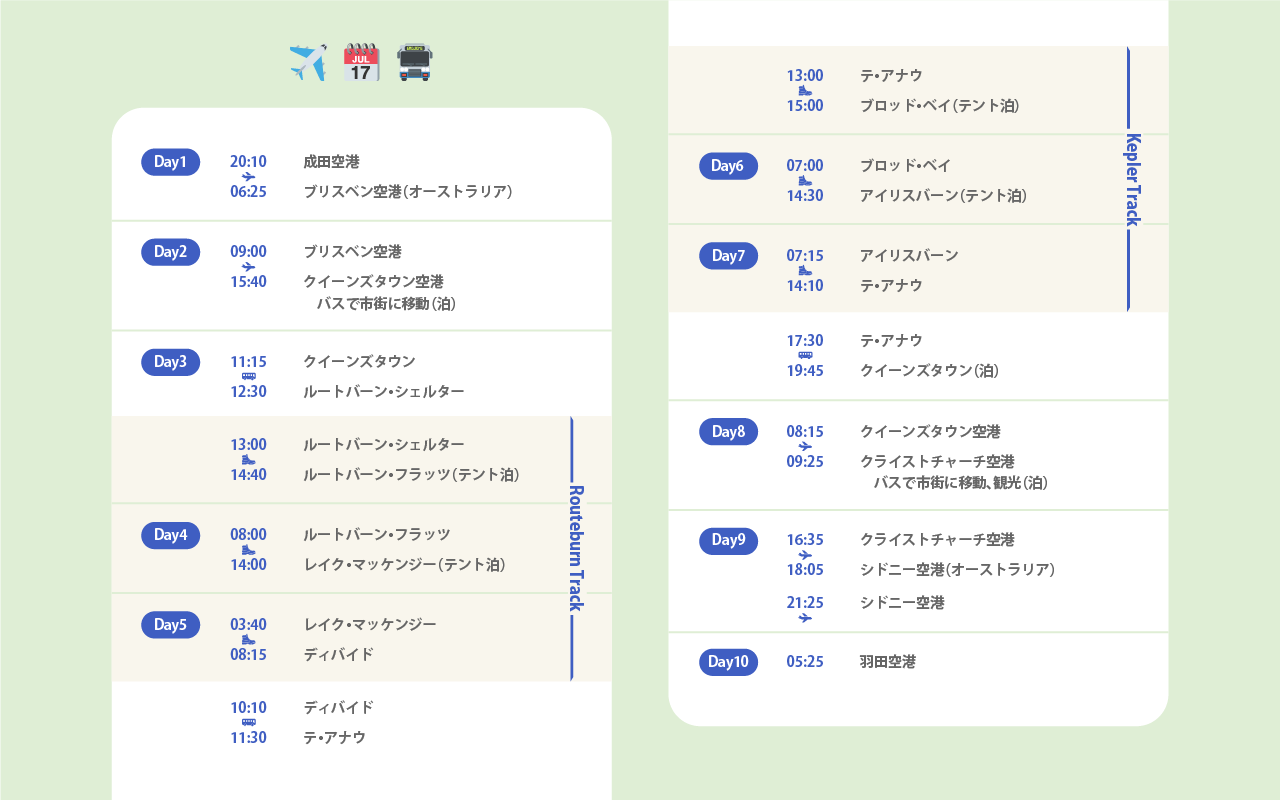Click アイリスバーン(テント泊) text

[943, 196]
